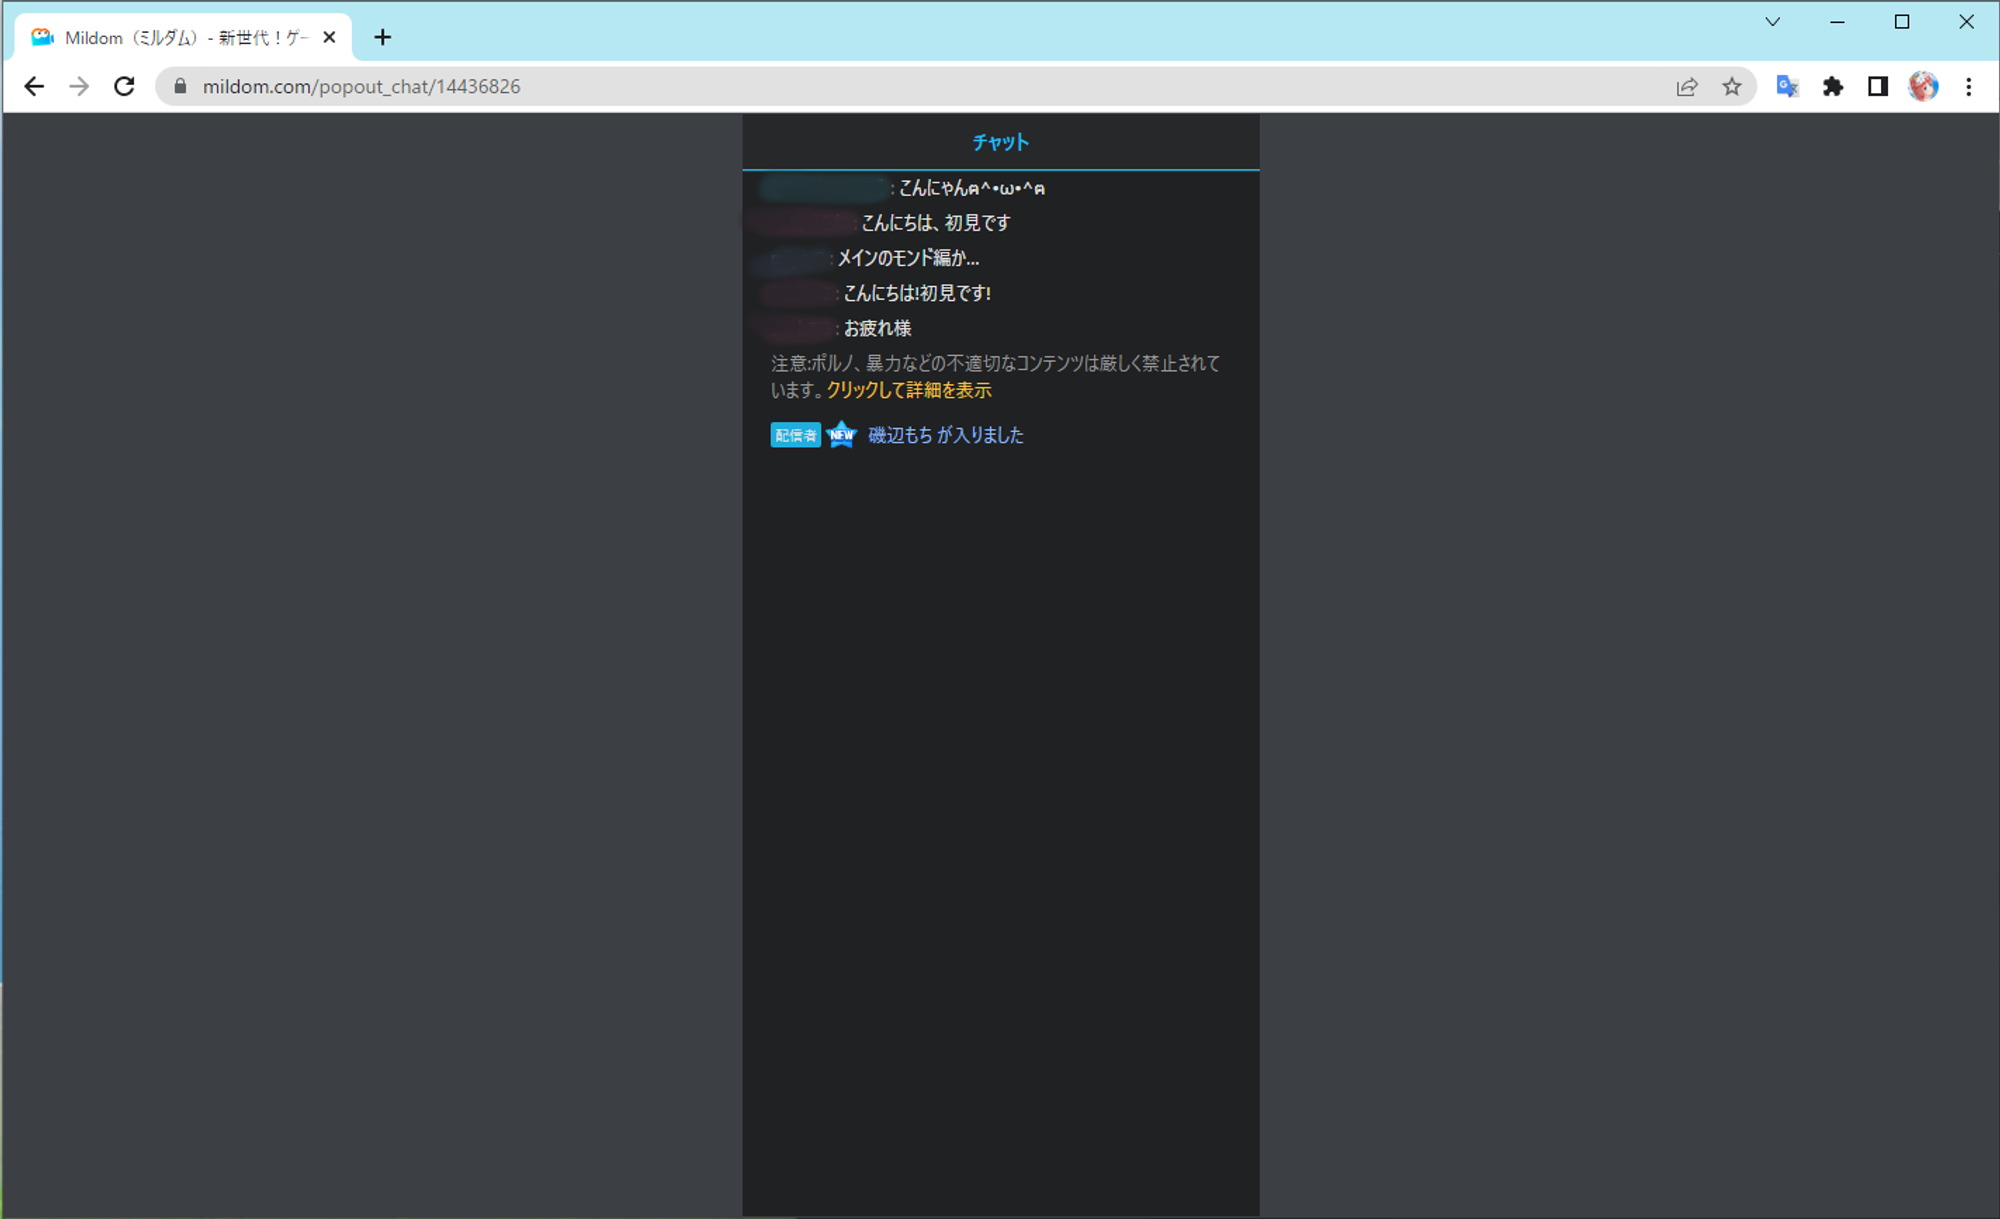Click the 磯辺もち username
This screenshot has width=2000, height=1219.
click(x=900, y=435)
